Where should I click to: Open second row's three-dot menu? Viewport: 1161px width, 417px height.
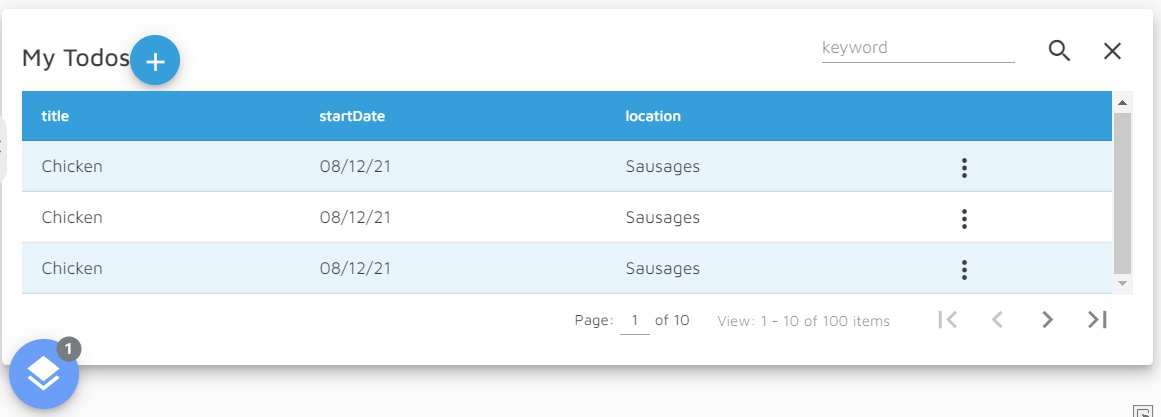964,219
